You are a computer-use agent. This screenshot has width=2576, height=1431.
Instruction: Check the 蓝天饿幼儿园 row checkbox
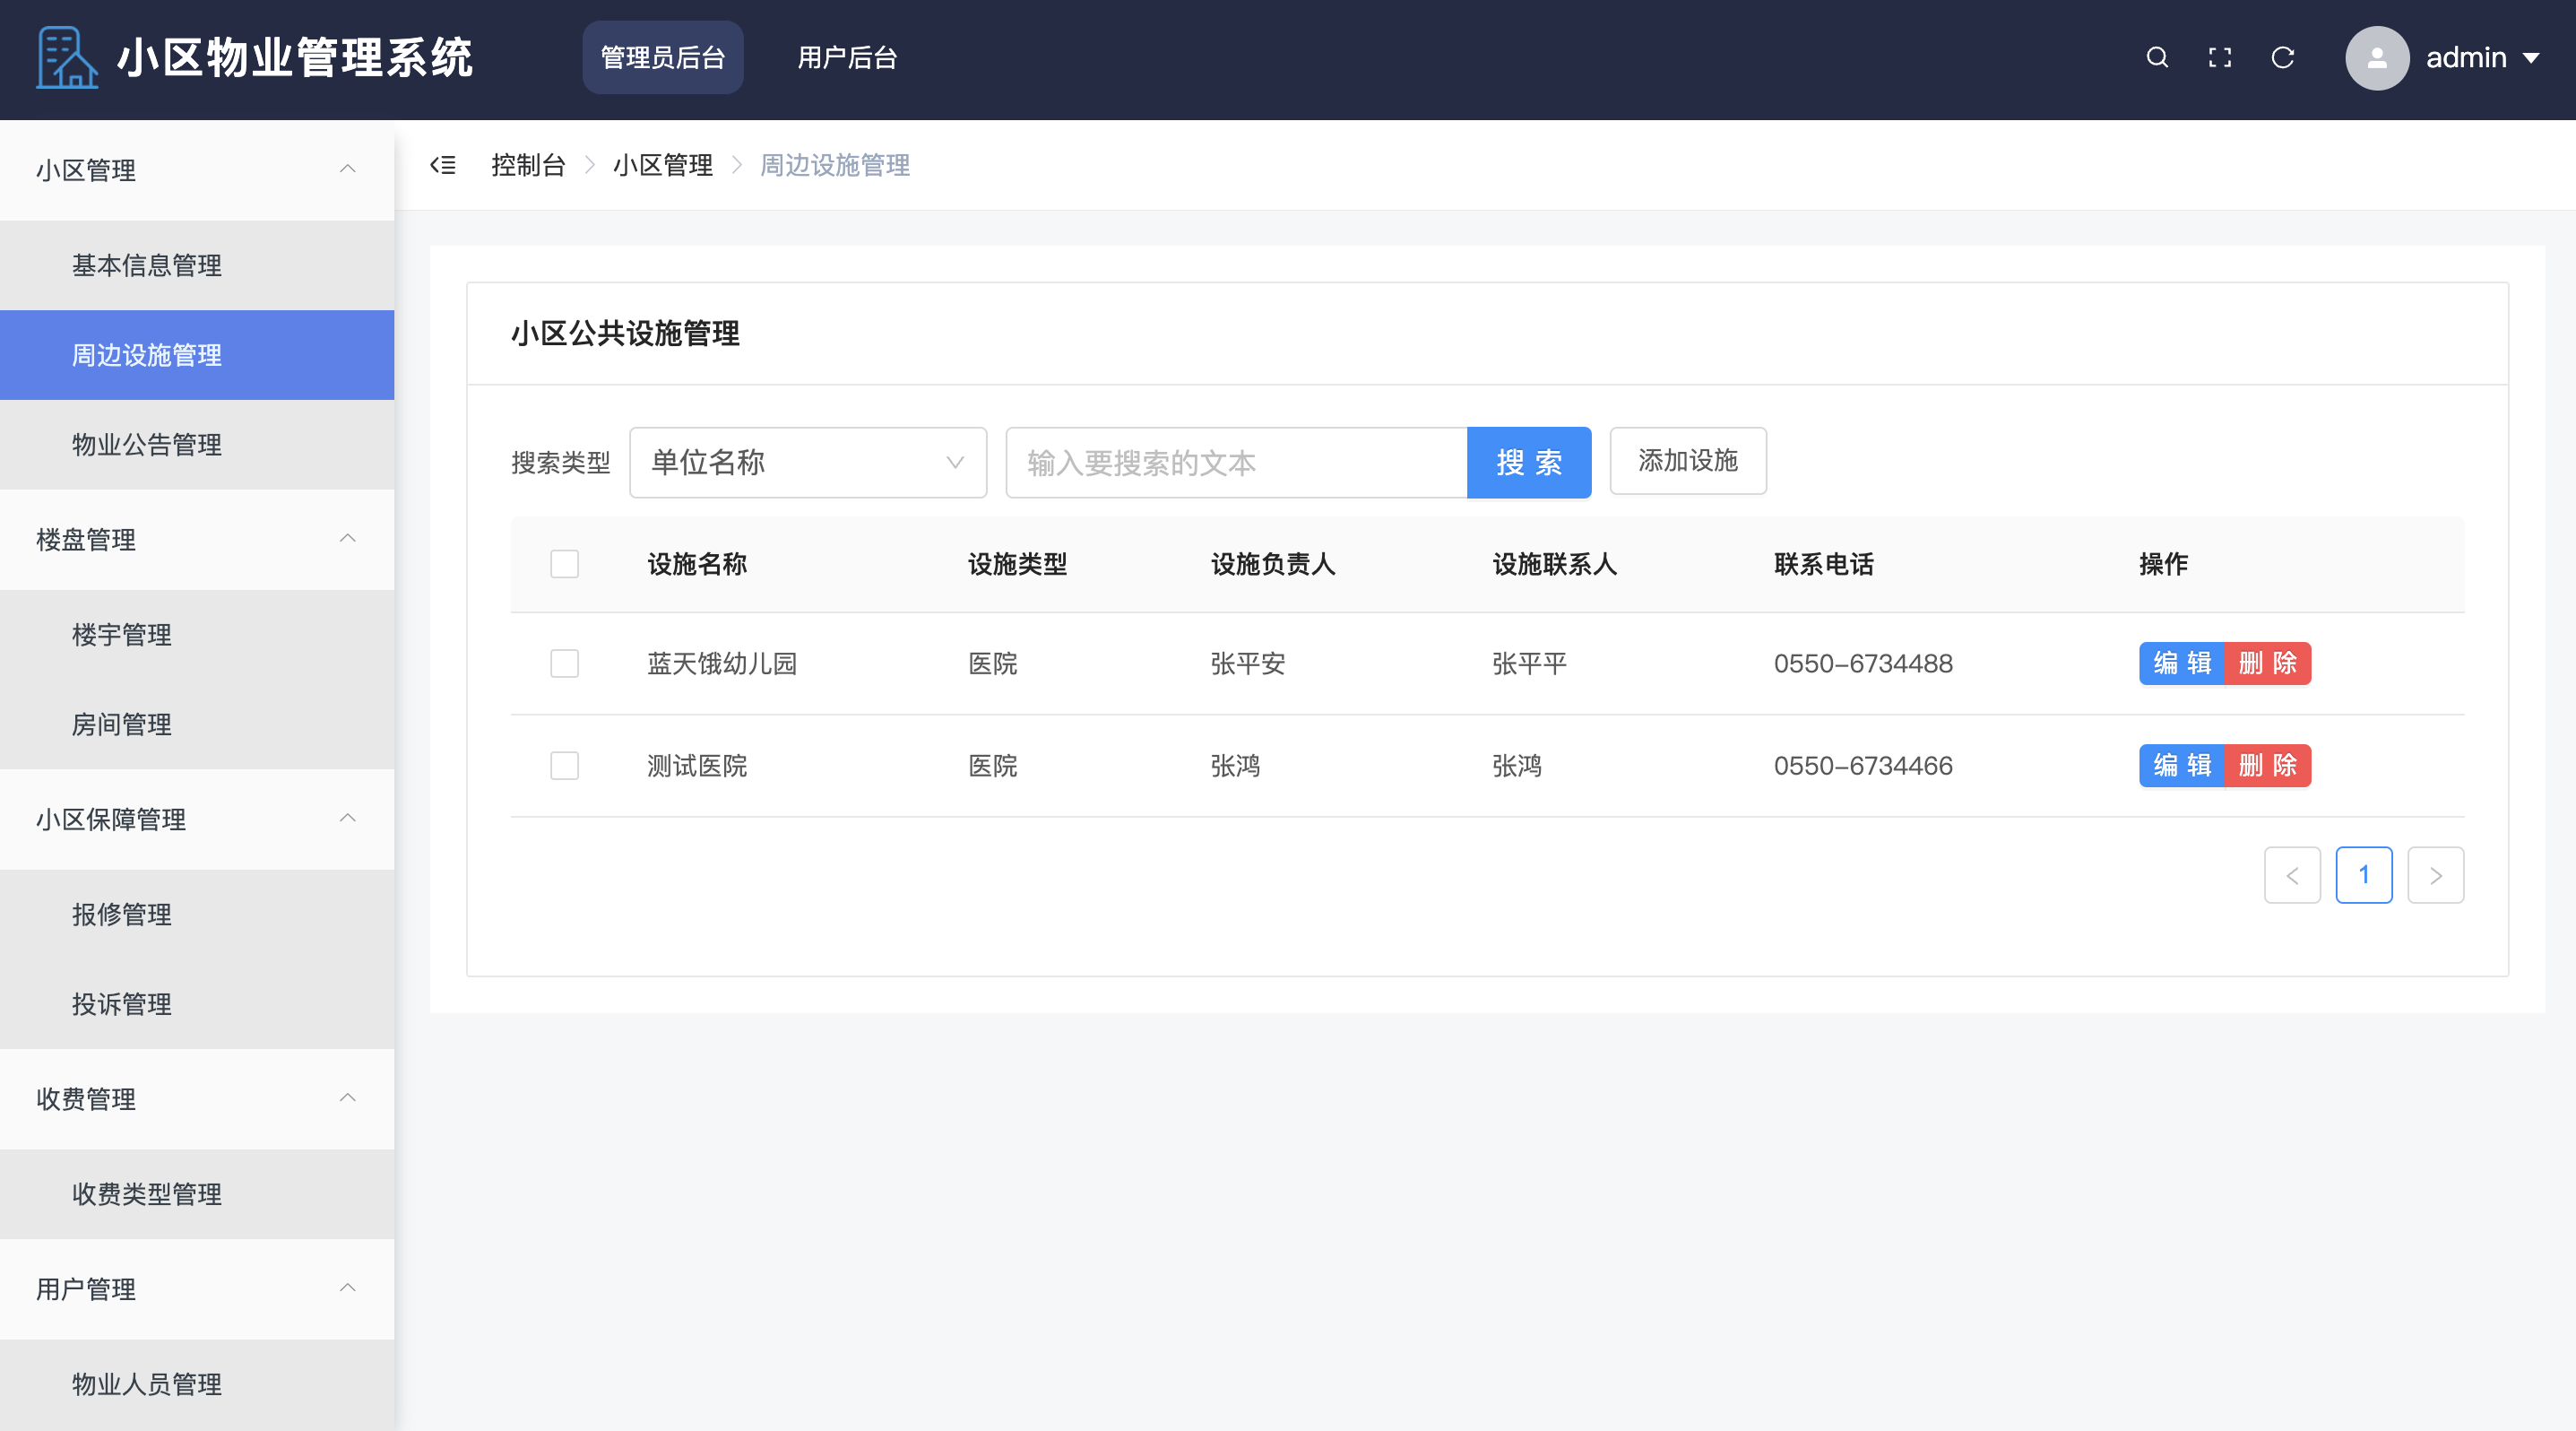point(565,663)
